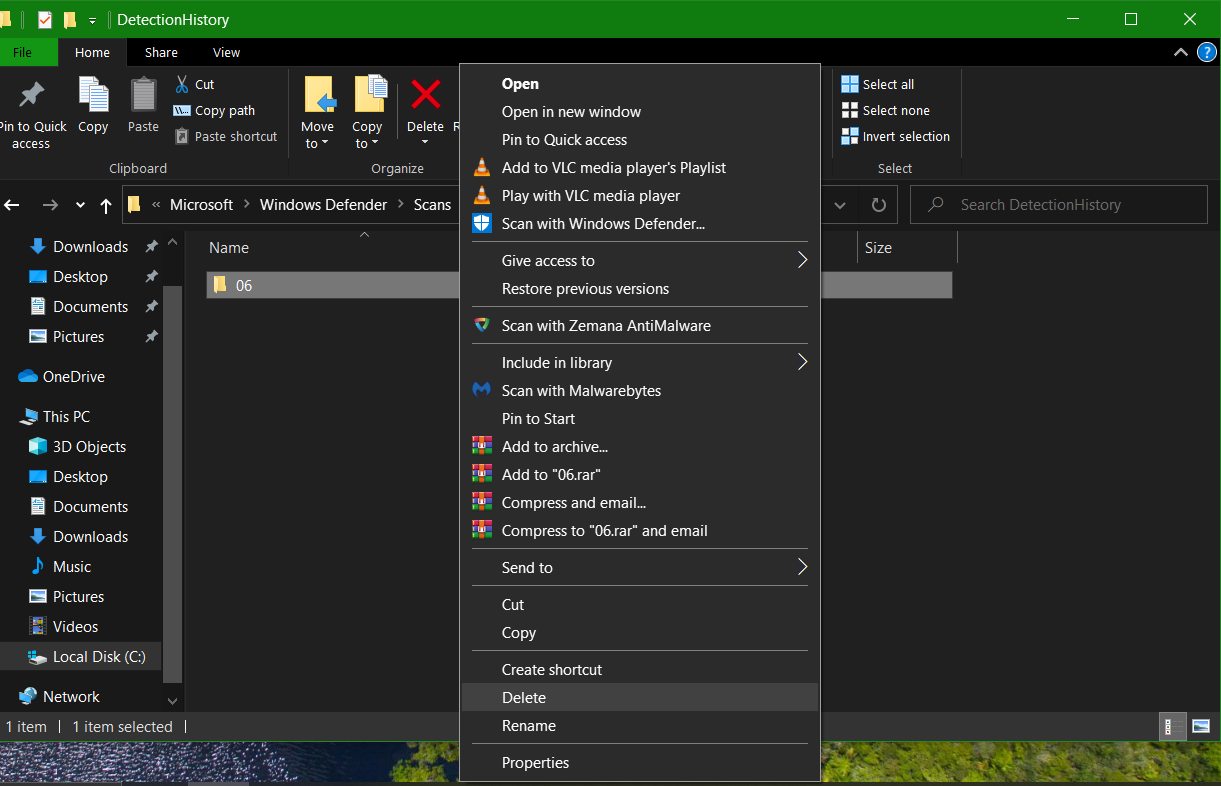The image size is (1221, 786).
Task: Click the Paste clipboard icon
Action: 143,95
